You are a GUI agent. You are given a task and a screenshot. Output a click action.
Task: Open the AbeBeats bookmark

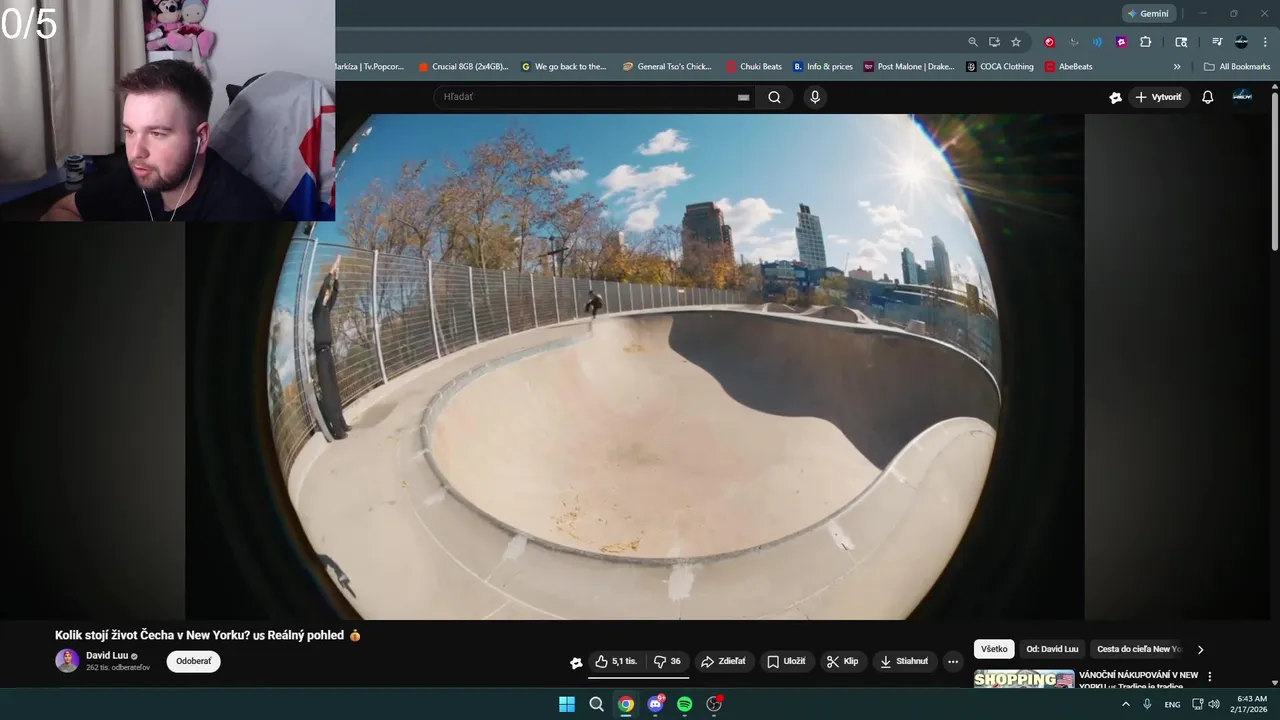pyautogui.click(x=1068, y=67)
